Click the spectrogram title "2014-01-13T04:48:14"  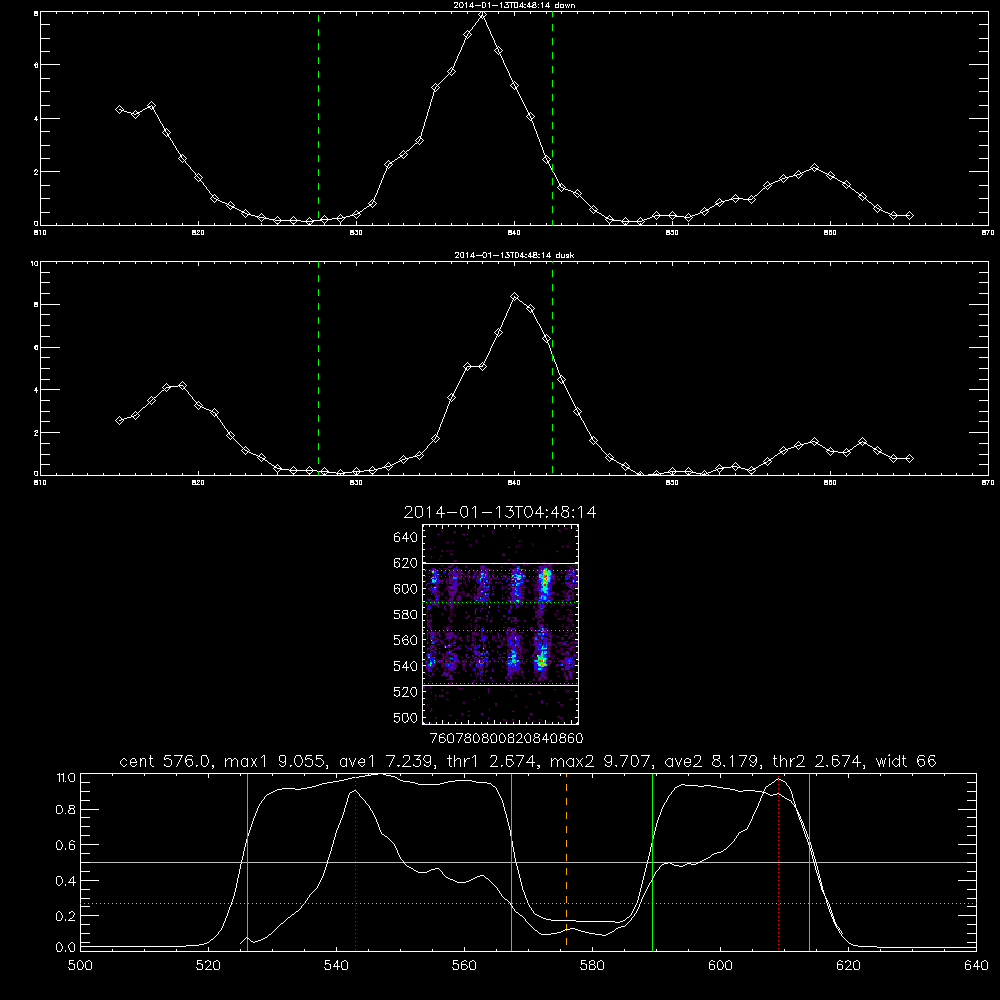(x=500, y=512)
